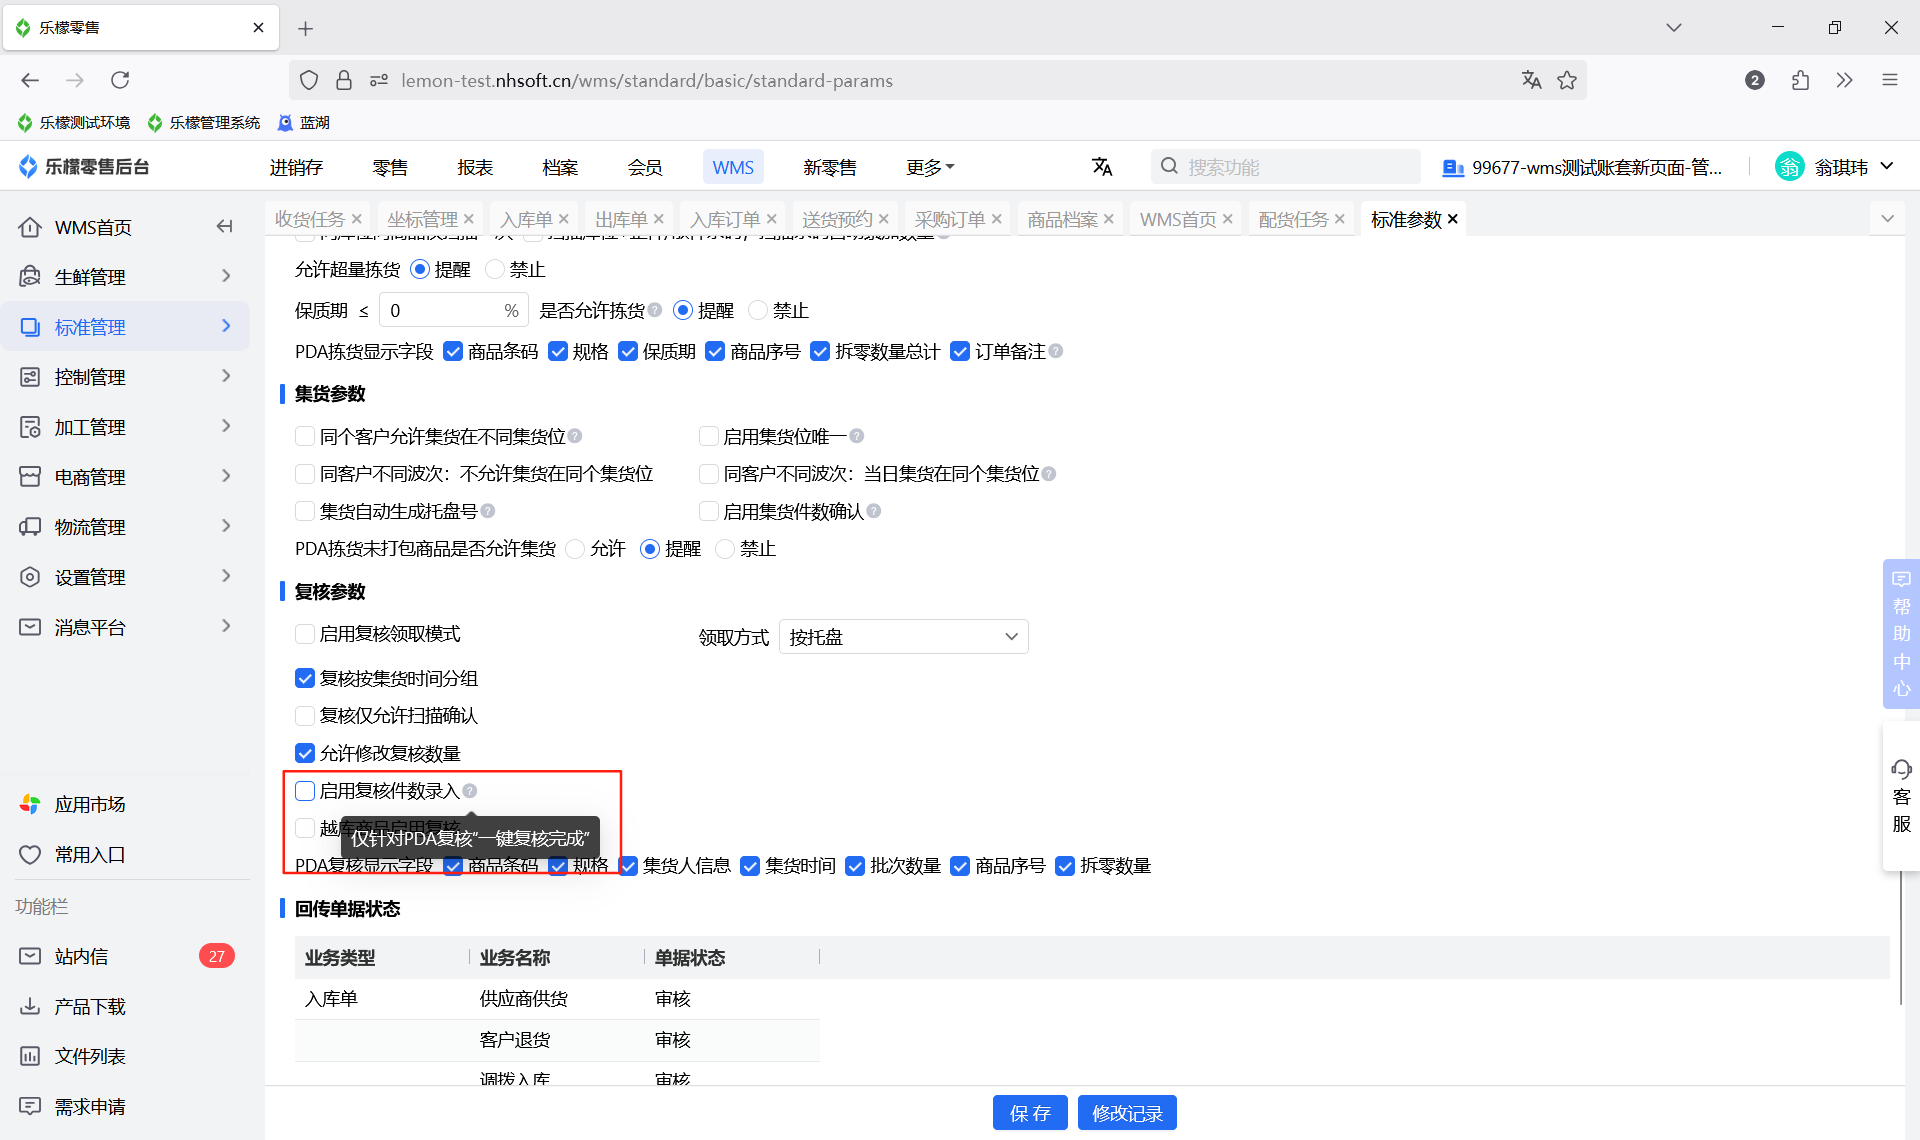The image size is (1920, 1140).
Task: Open the 进销存 top menu
Action: pos(296,167)
